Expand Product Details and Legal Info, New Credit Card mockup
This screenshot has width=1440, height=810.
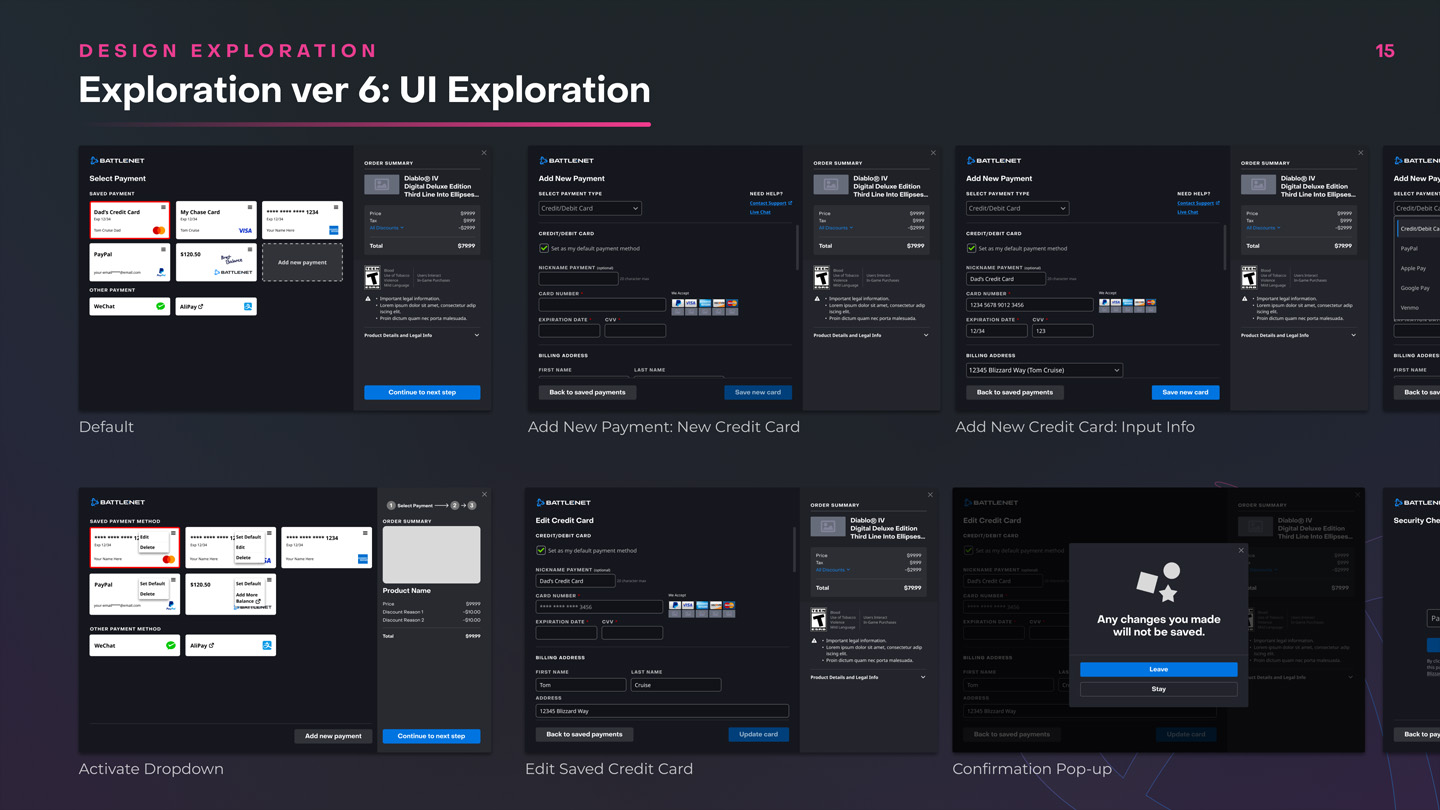tap(870, 335)
